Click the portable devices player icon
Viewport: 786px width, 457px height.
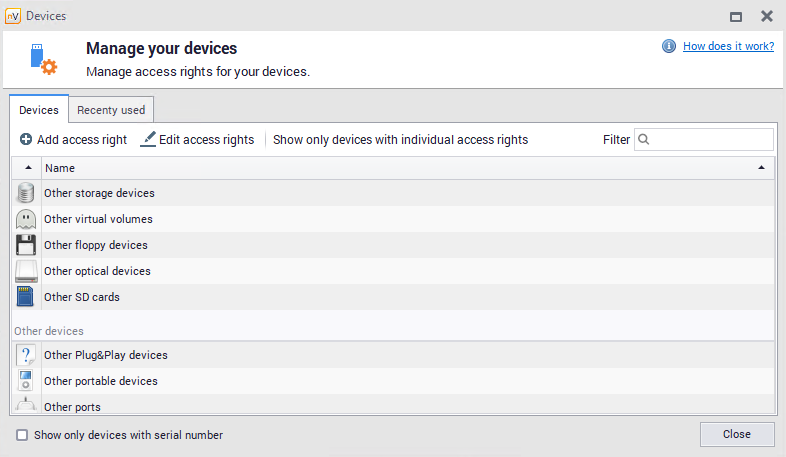point(26,381)
